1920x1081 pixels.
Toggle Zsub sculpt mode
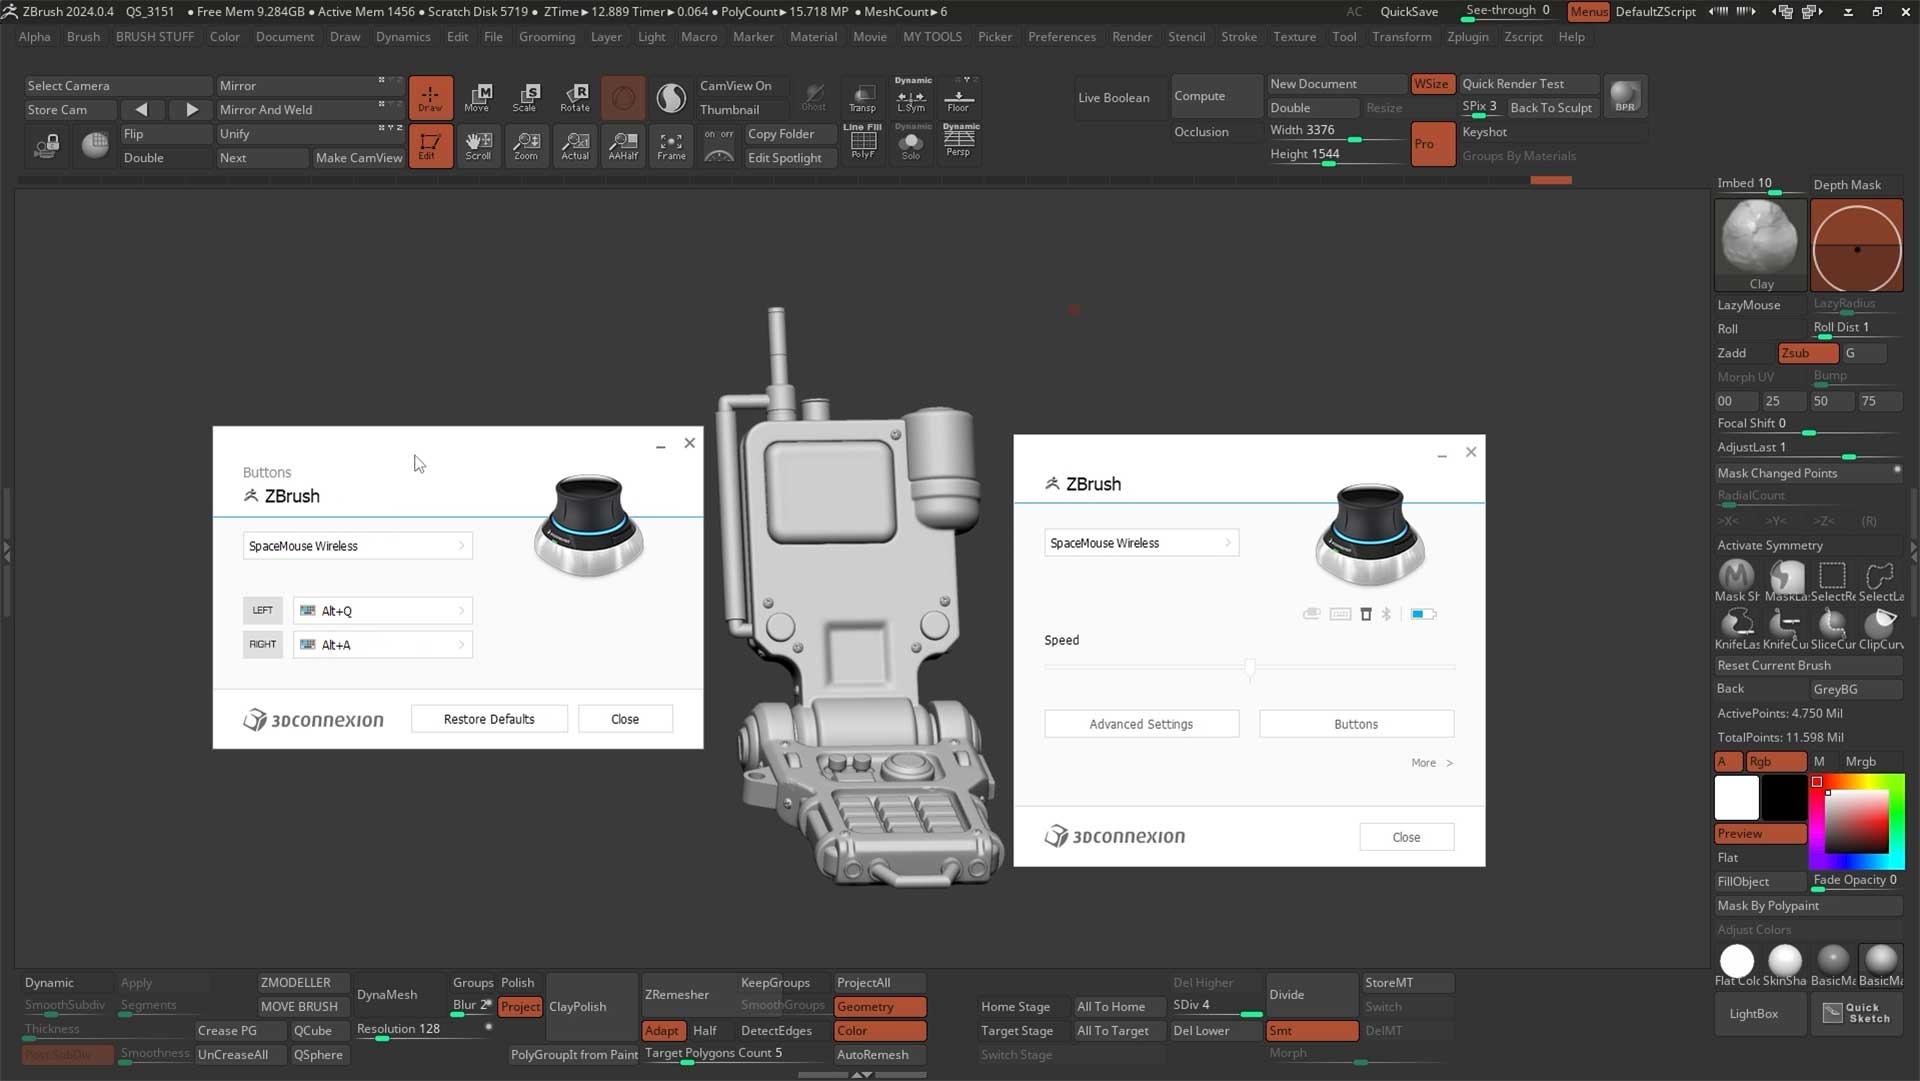pyautogui.click(x=1807, y=353)
